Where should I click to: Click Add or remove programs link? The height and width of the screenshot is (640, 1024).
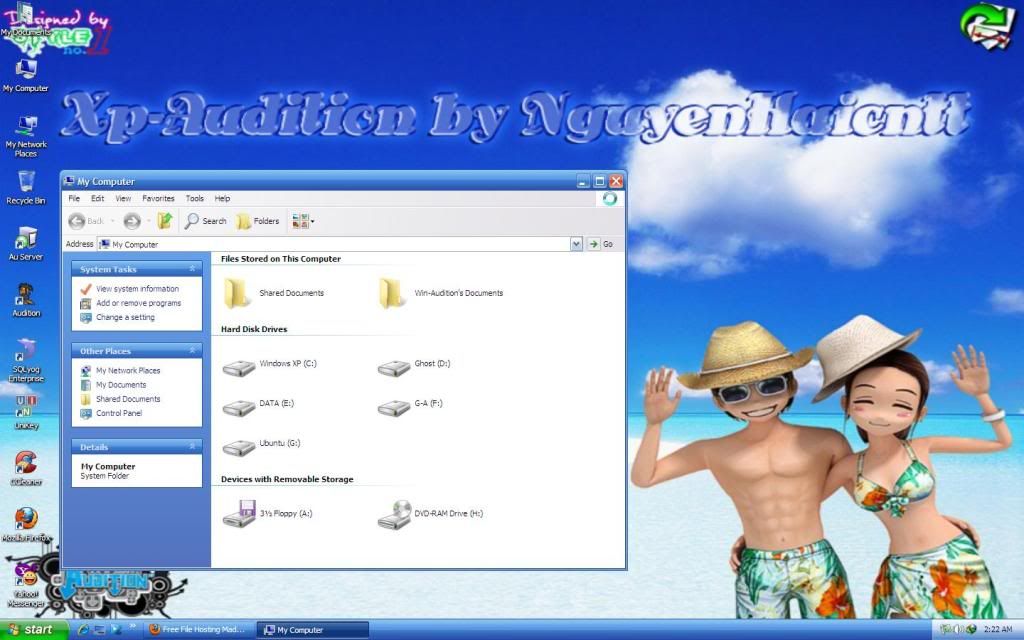131,303
